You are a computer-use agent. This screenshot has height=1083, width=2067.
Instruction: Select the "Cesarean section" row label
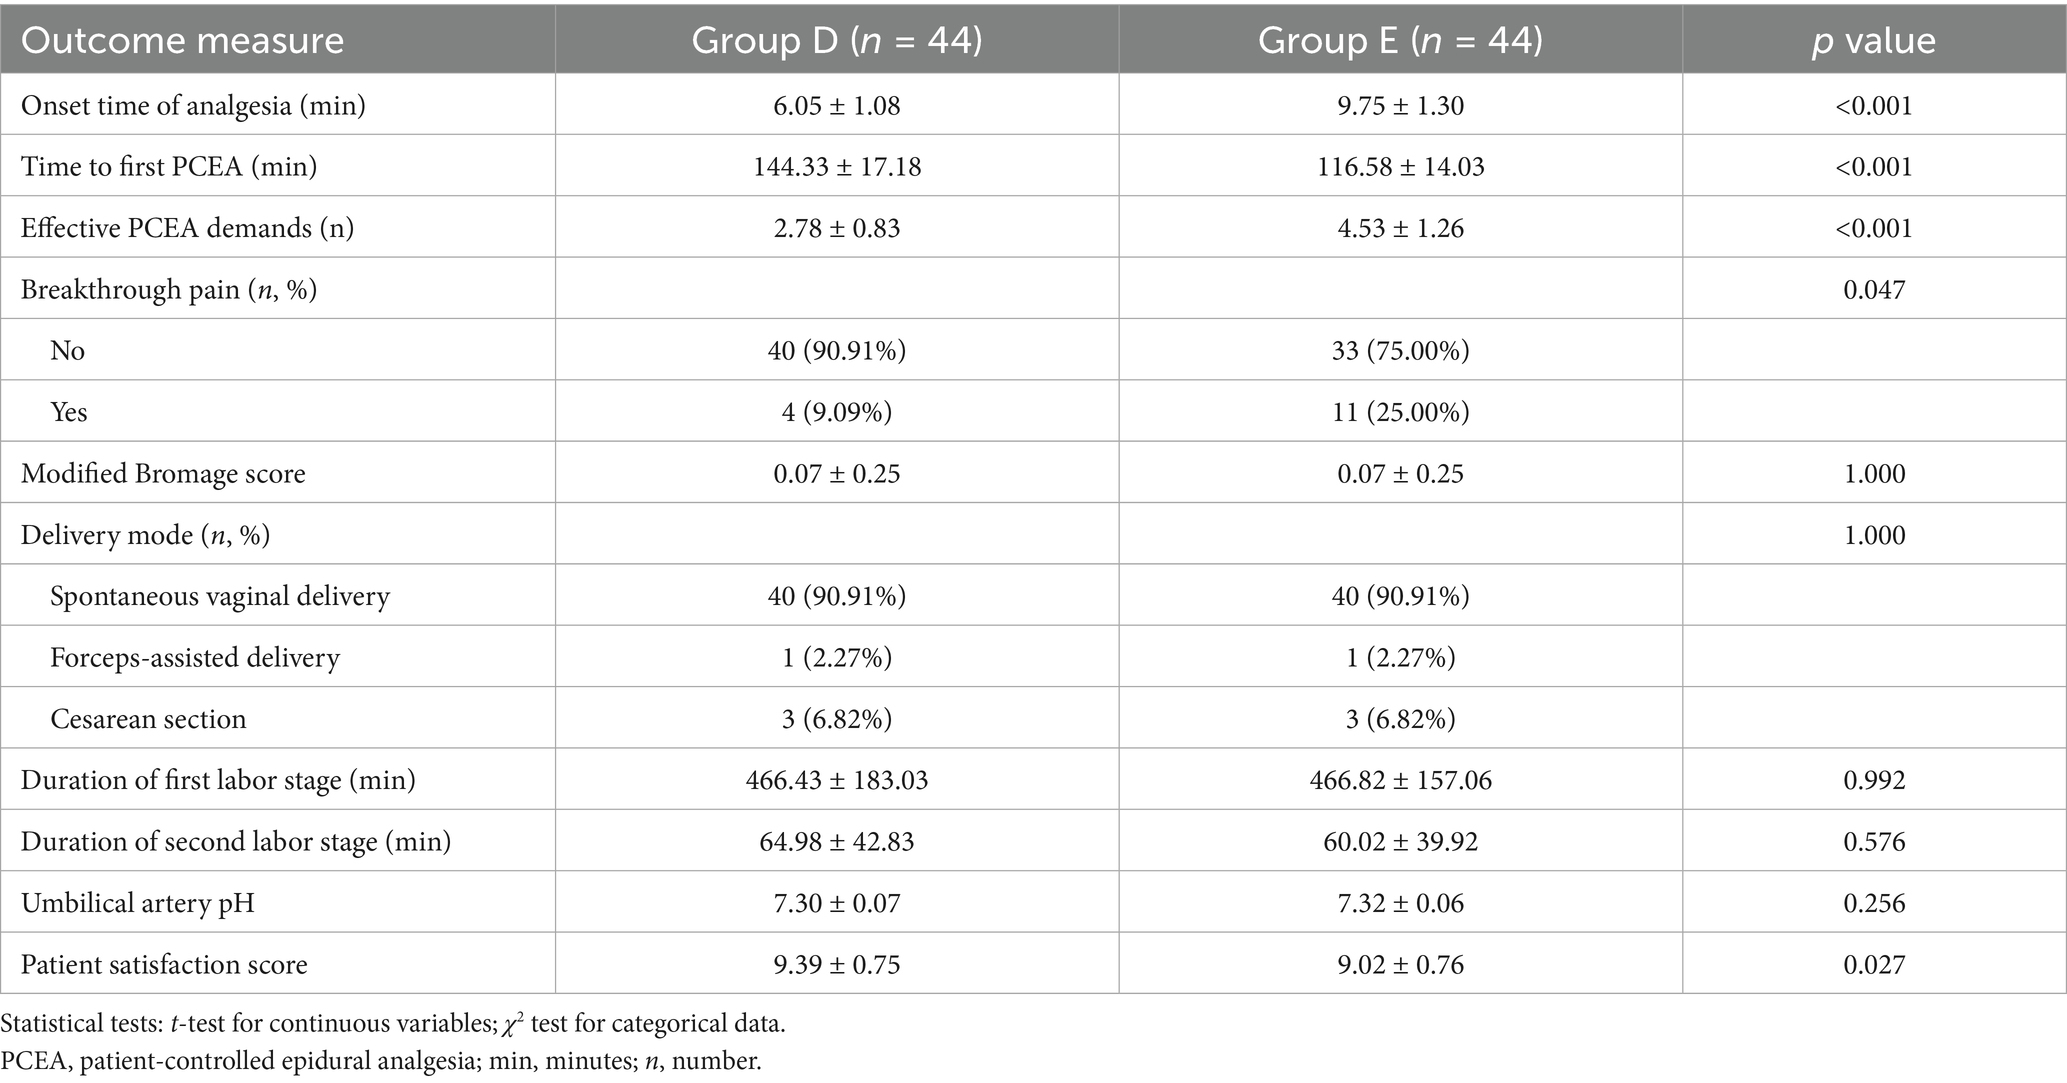pos(148,719)
